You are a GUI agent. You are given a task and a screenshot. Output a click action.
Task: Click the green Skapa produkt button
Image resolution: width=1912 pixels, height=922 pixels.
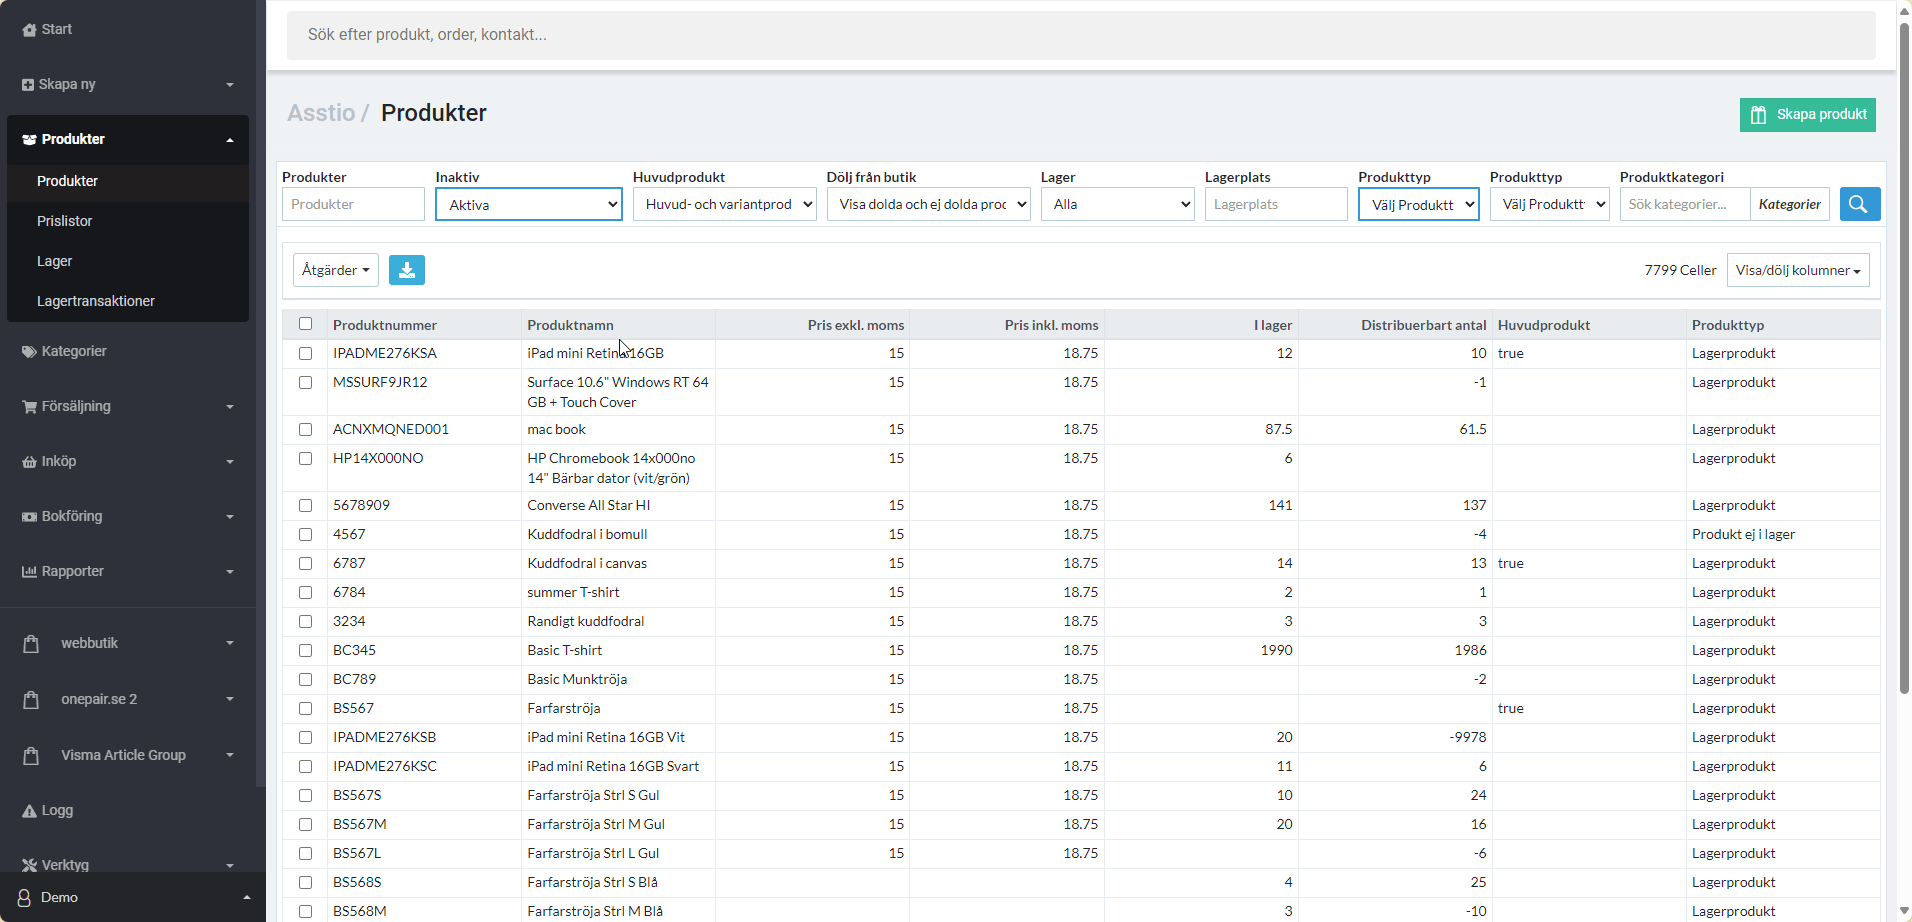pos(1807,115)
